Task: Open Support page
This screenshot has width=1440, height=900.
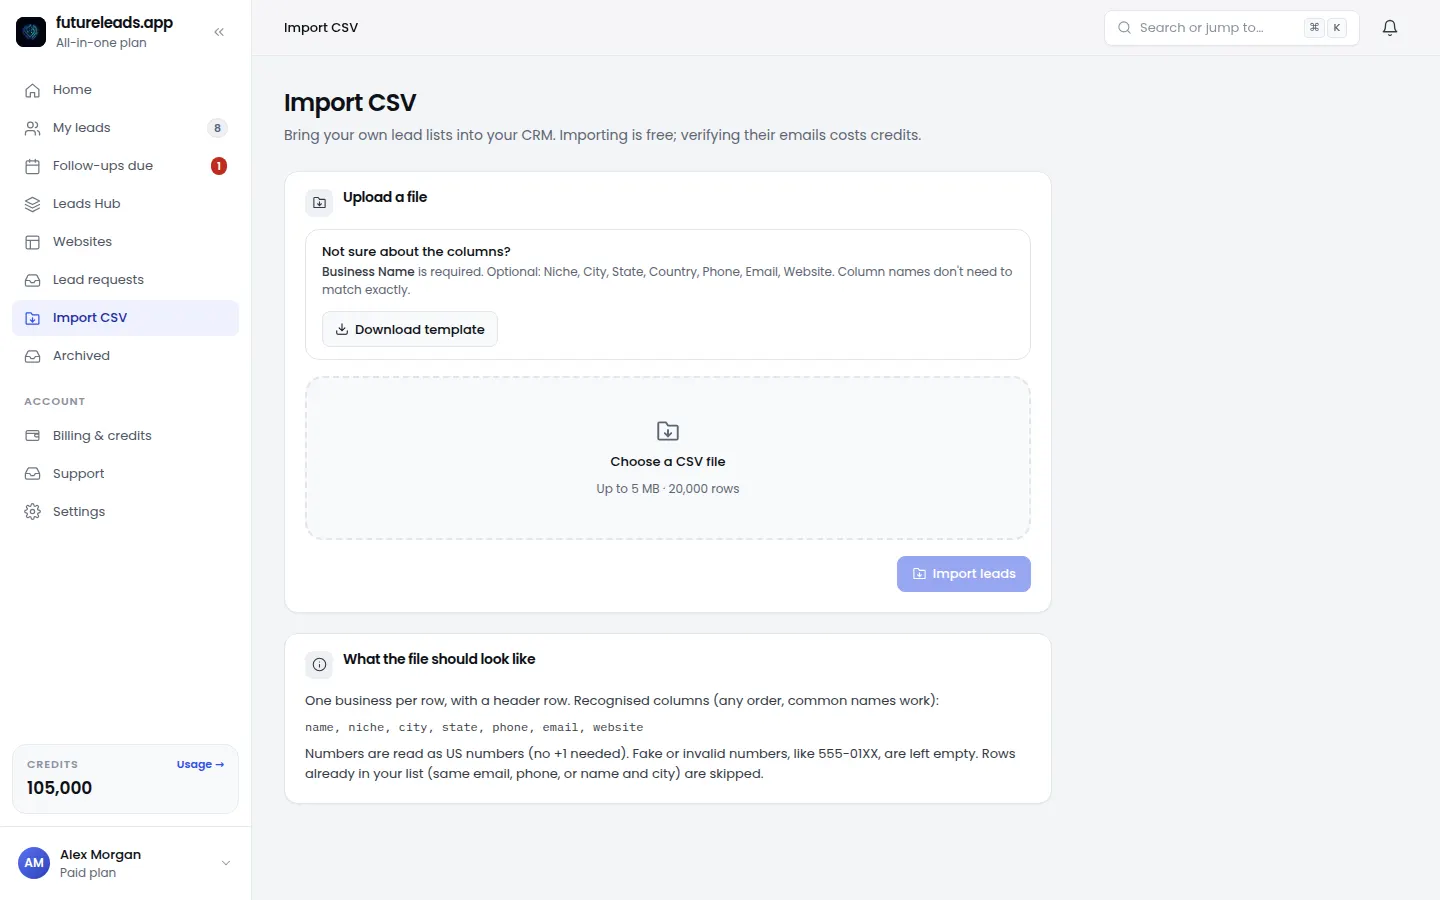Action: coord(125,474)
